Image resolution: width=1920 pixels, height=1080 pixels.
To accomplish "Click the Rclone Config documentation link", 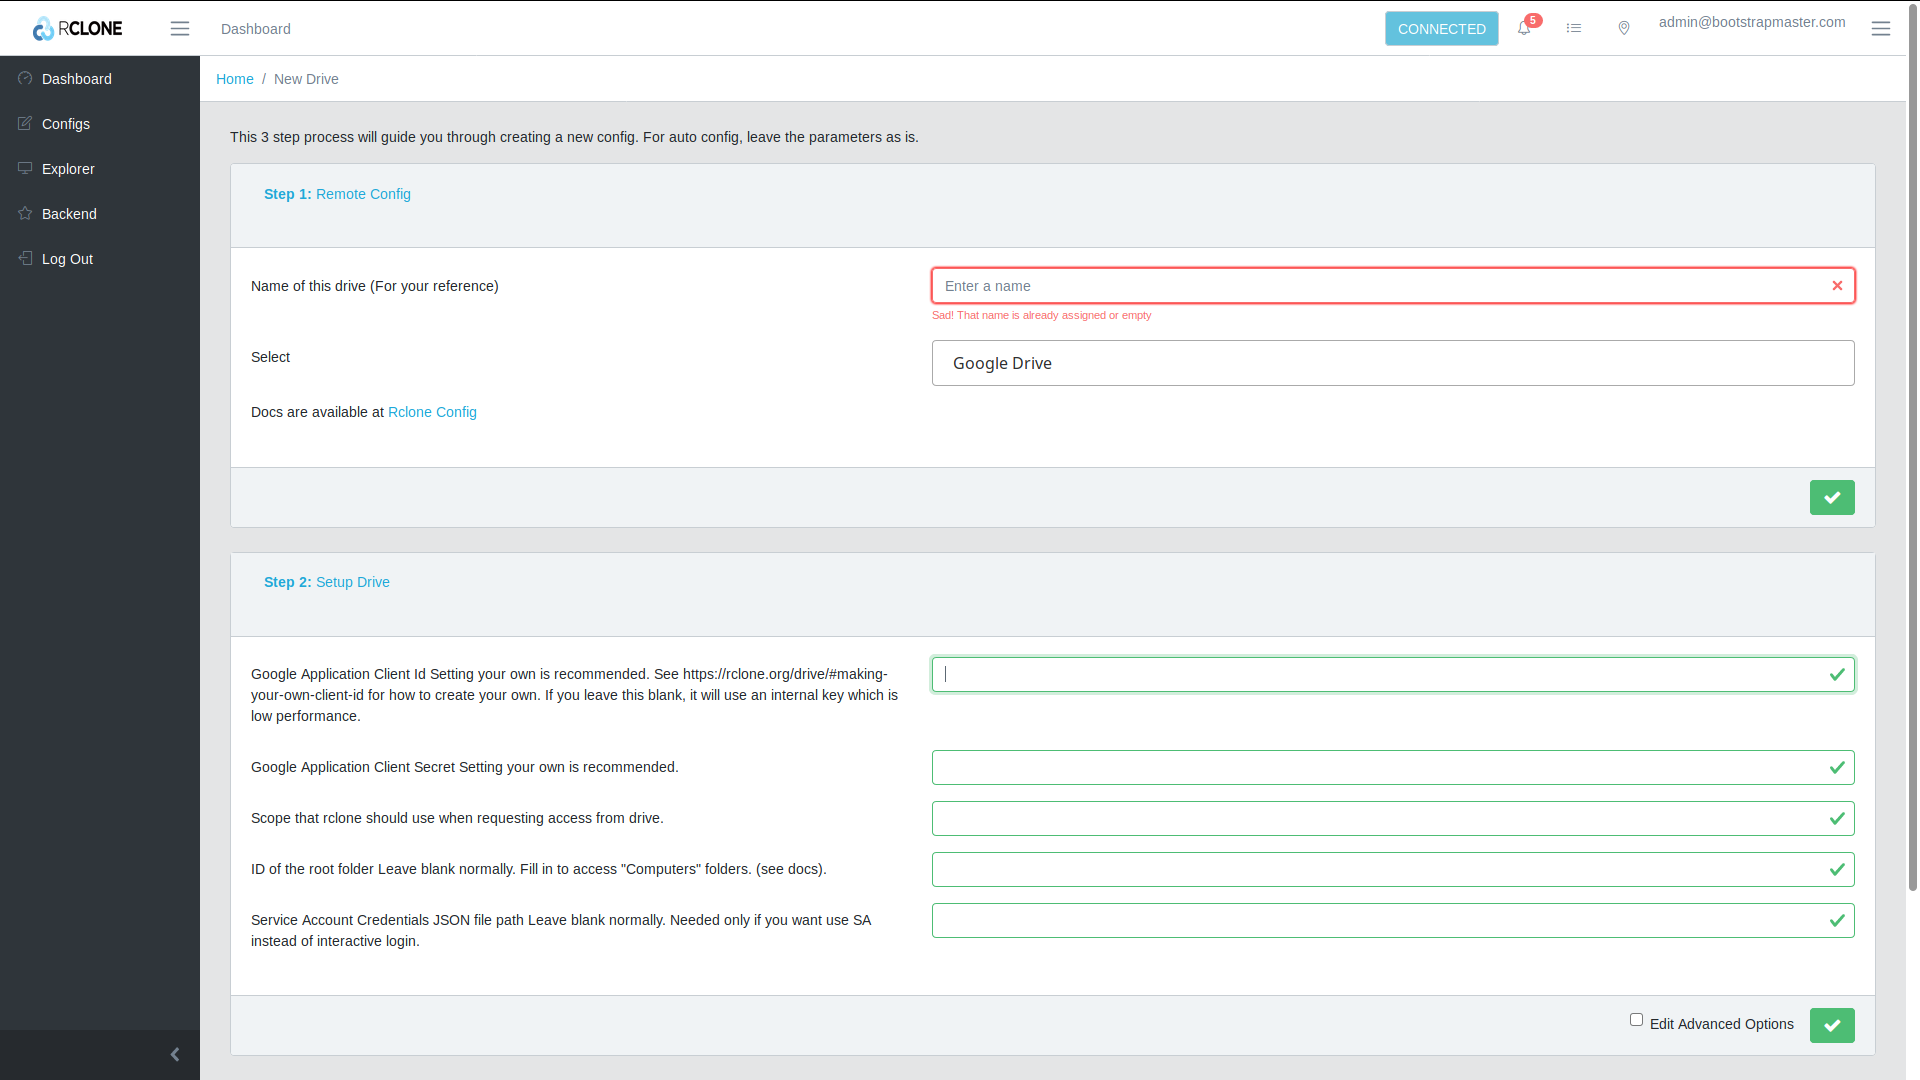I will click(431, 411).
